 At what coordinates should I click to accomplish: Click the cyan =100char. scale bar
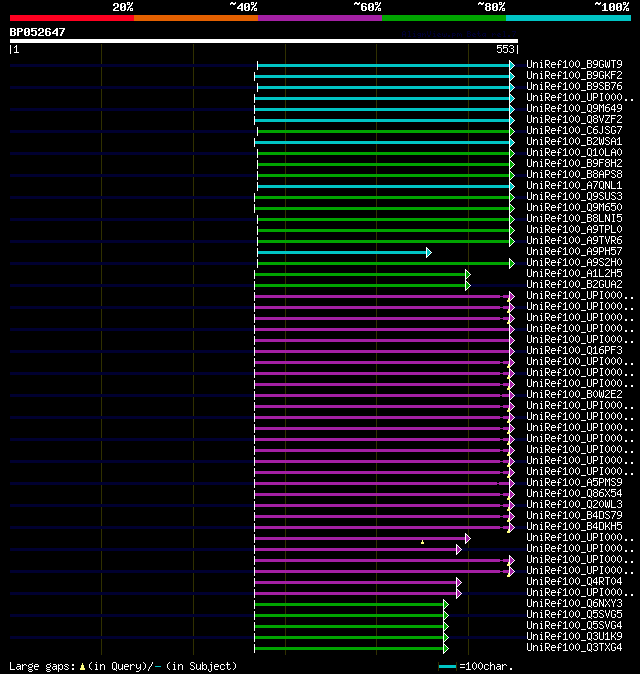point(447,667)
